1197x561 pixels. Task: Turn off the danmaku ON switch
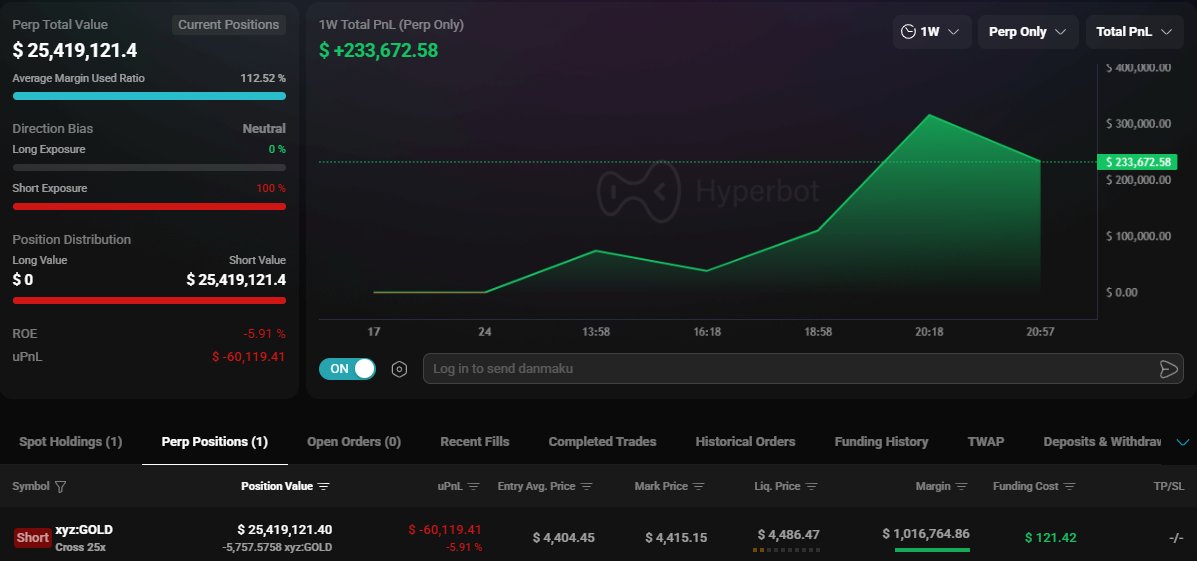point(347,369)
